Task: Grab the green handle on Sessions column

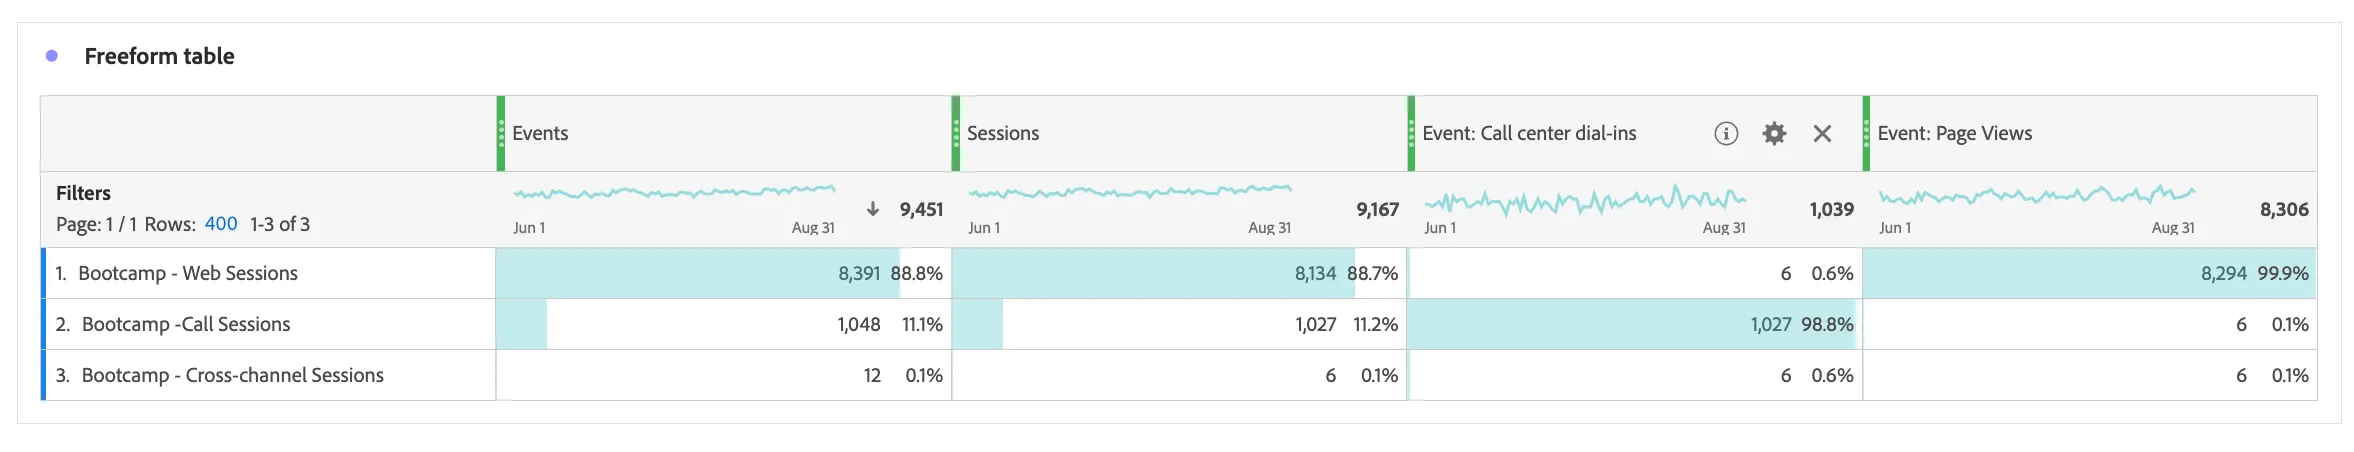Action: 956,133
